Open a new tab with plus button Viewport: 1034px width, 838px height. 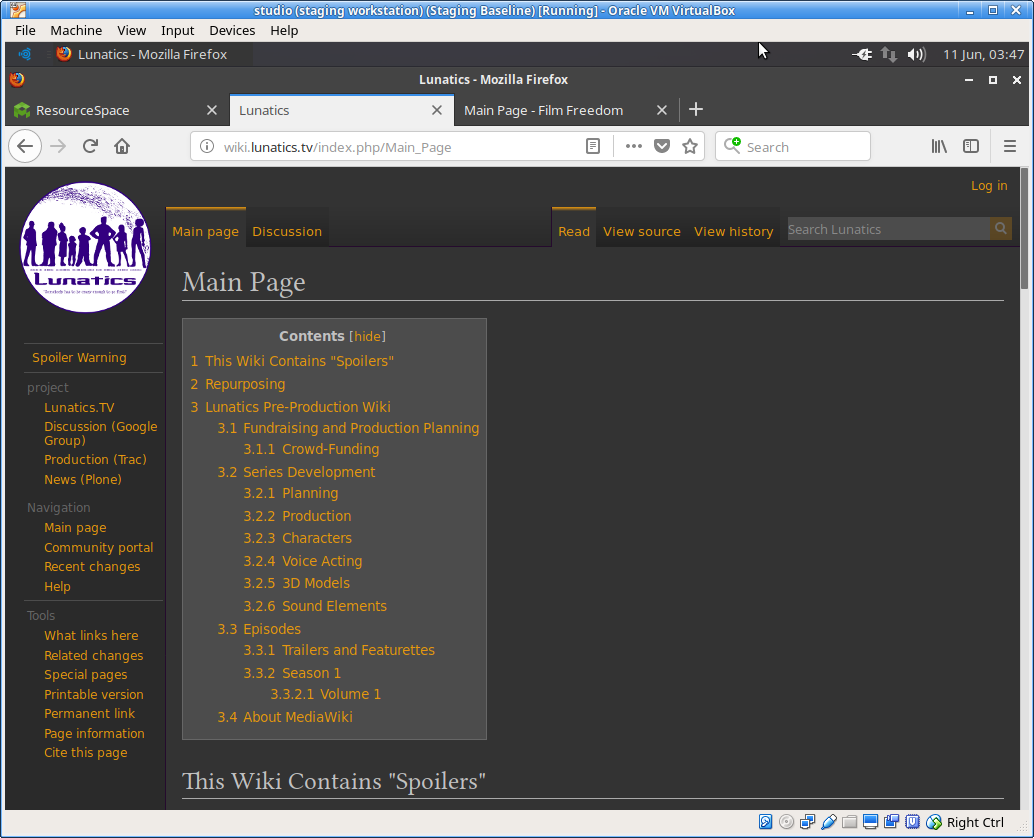[x=696, y=110]
